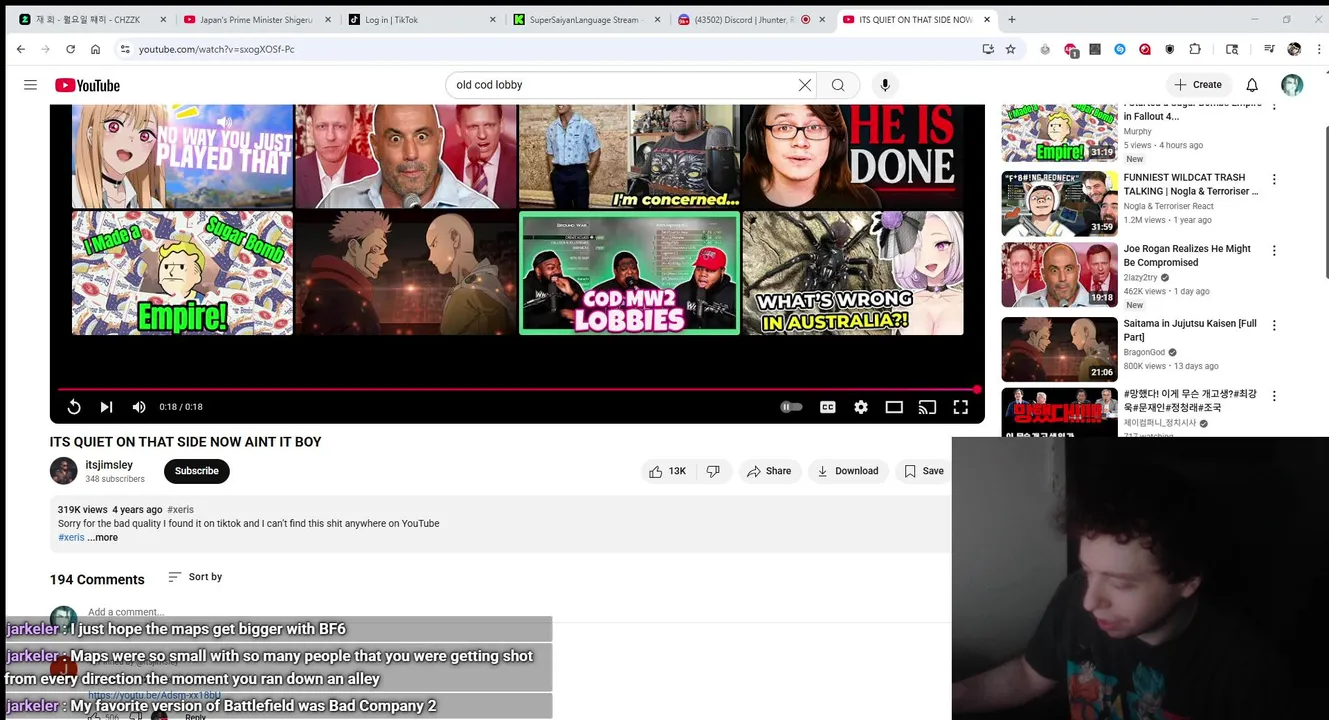The height and width of the screenshot is (720, 1329).
Task: Open menu for Joe Rogan Realizes video
Action: 1274,250
